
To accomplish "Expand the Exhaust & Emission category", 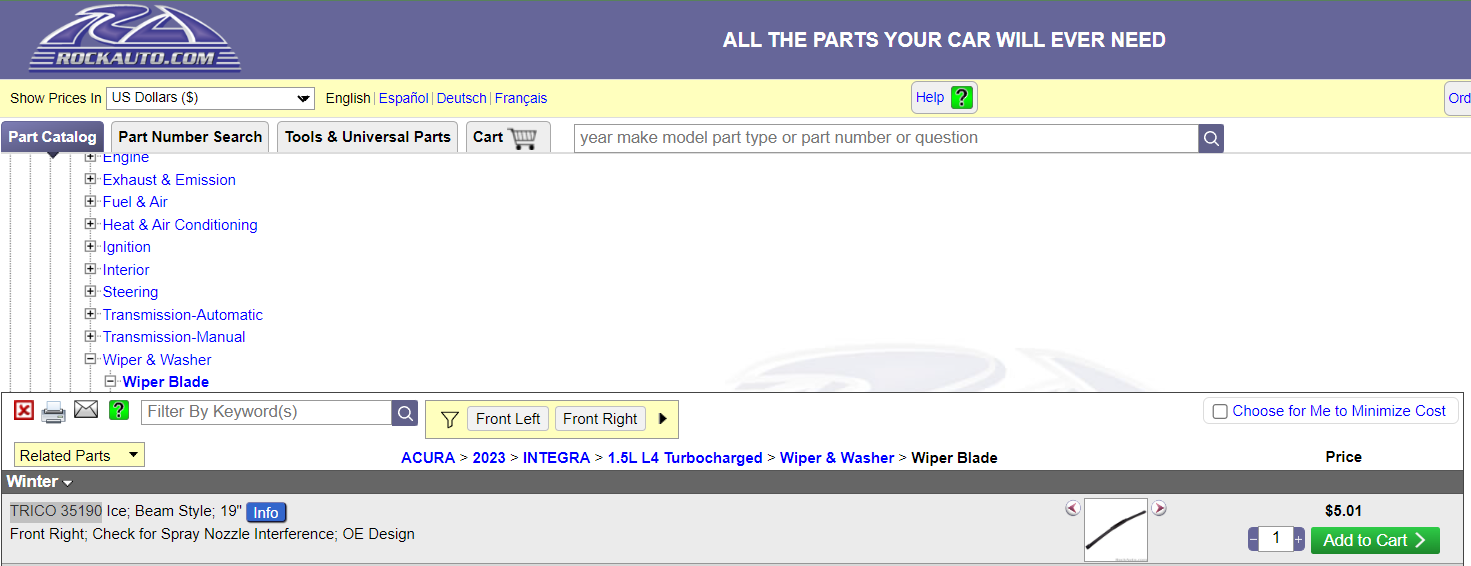I will (91, 179).
